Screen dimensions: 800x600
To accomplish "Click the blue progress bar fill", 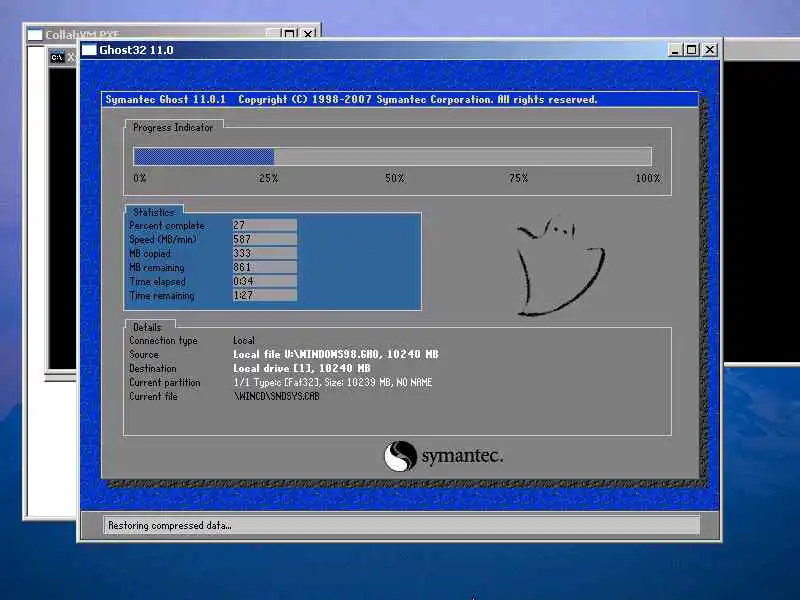I will click(204, 156).
